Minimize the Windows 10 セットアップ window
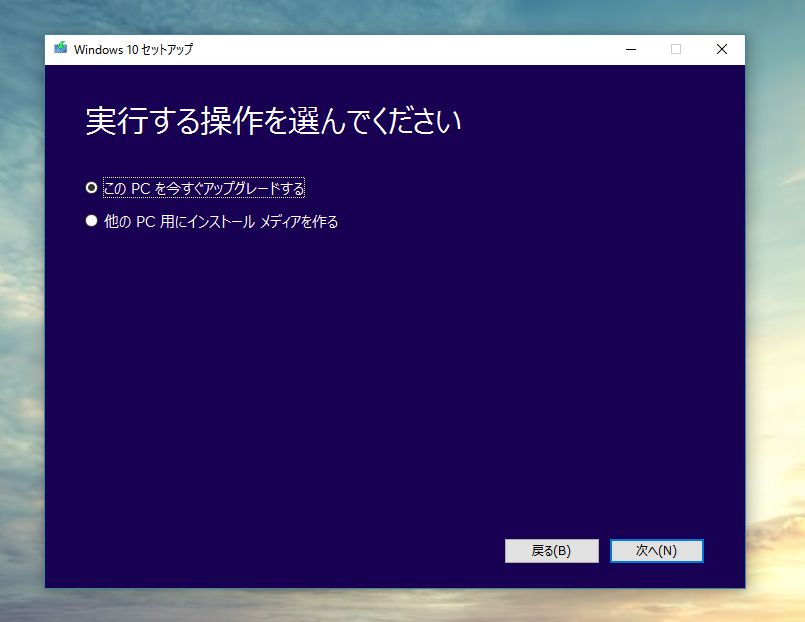Image resolution: width=805 pixels, height=622 pixels. 631,49
